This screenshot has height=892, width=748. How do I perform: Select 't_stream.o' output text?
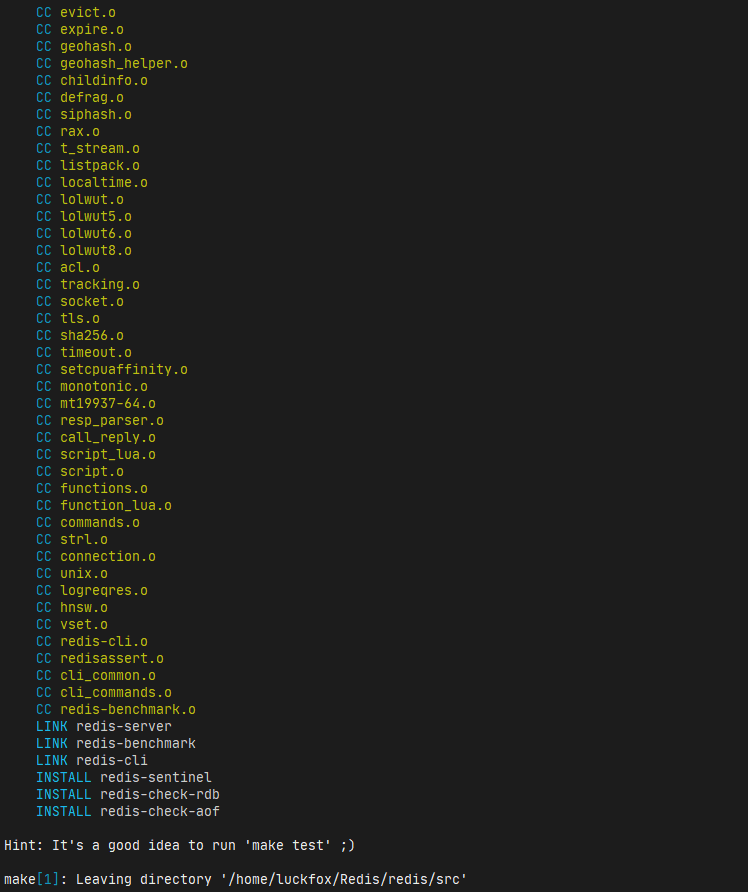tap(100, 148)
